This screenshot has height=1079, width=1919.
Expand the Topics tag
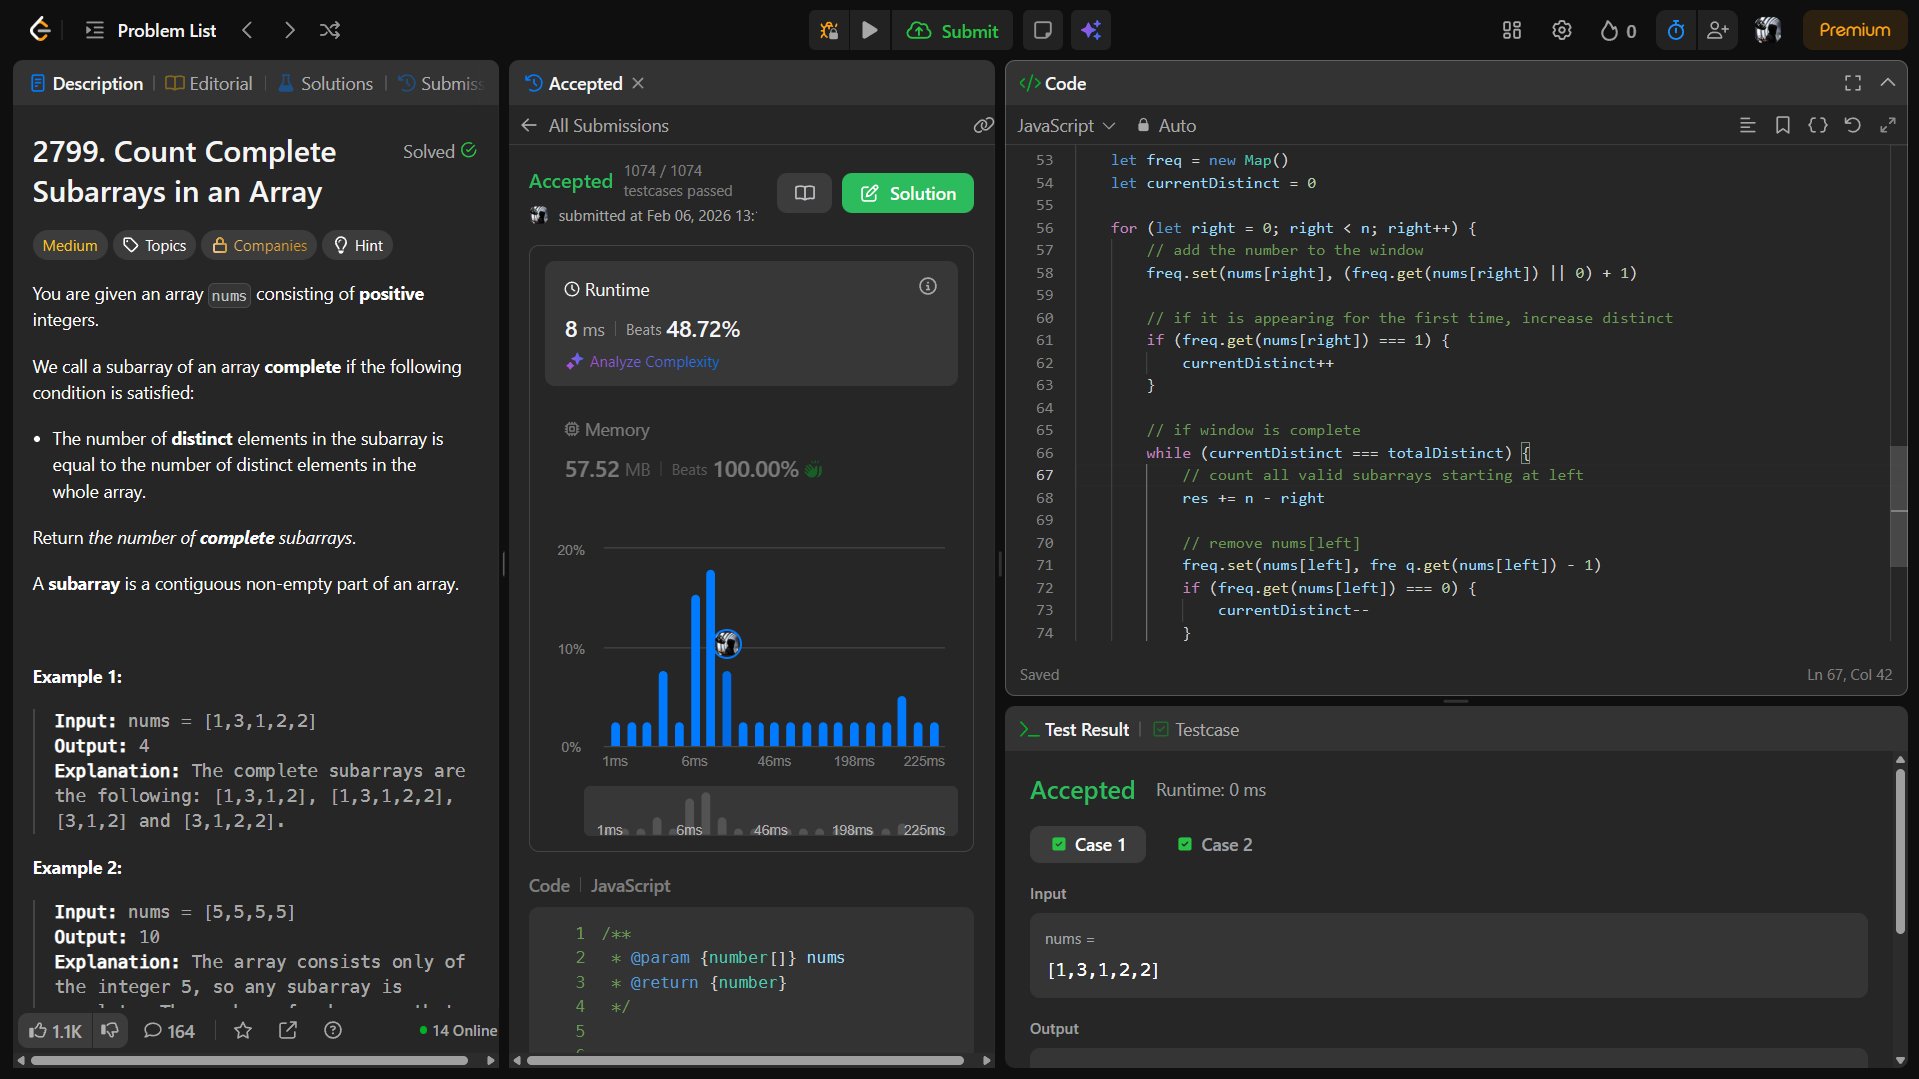(155, 245)
